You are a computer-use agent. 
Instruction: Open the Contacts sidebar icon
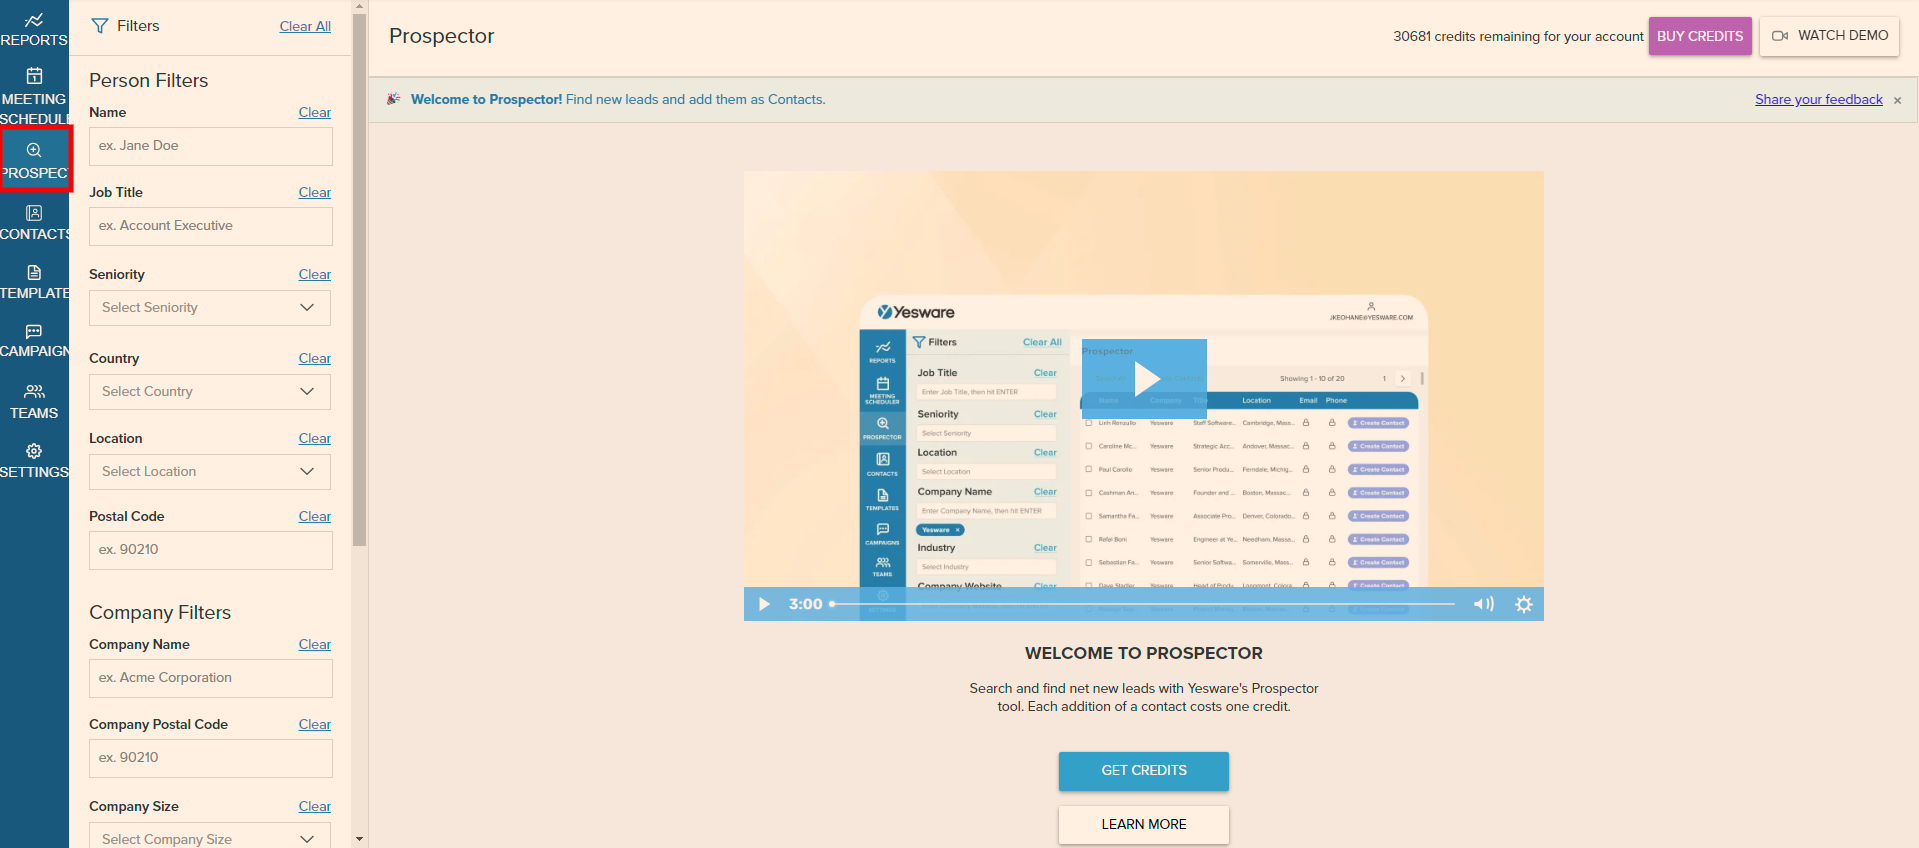34,213
